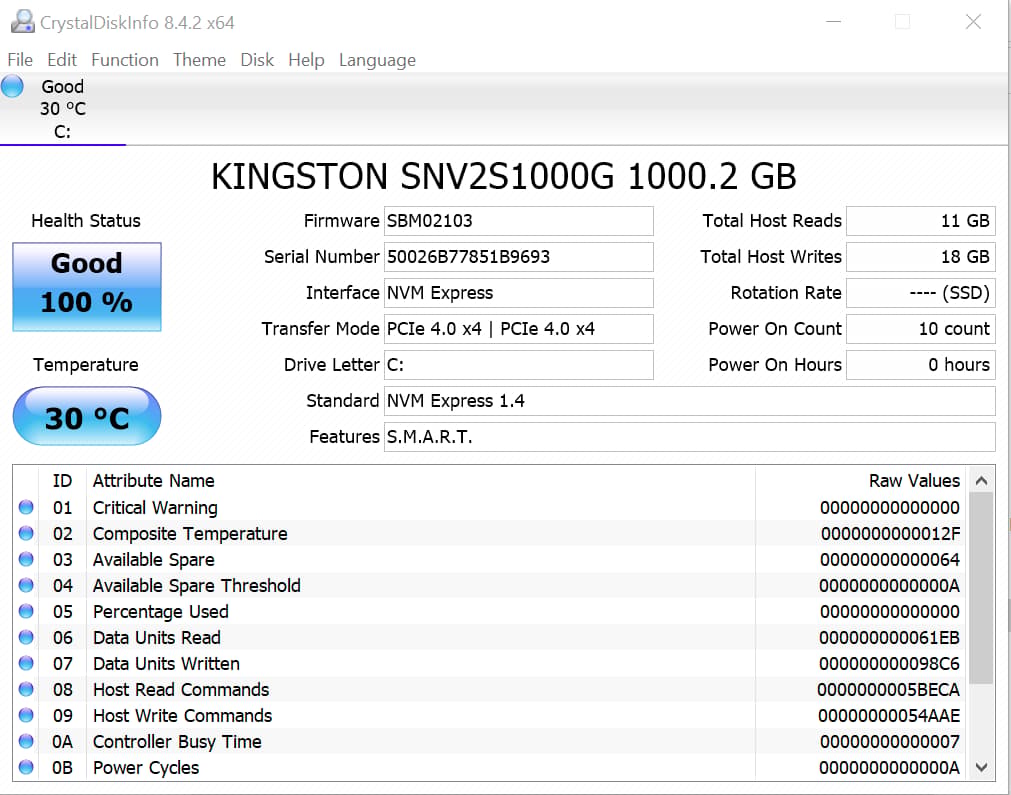The image size is (1011, 795).
Task: Open the Help menu
Action: coord(306,60)
